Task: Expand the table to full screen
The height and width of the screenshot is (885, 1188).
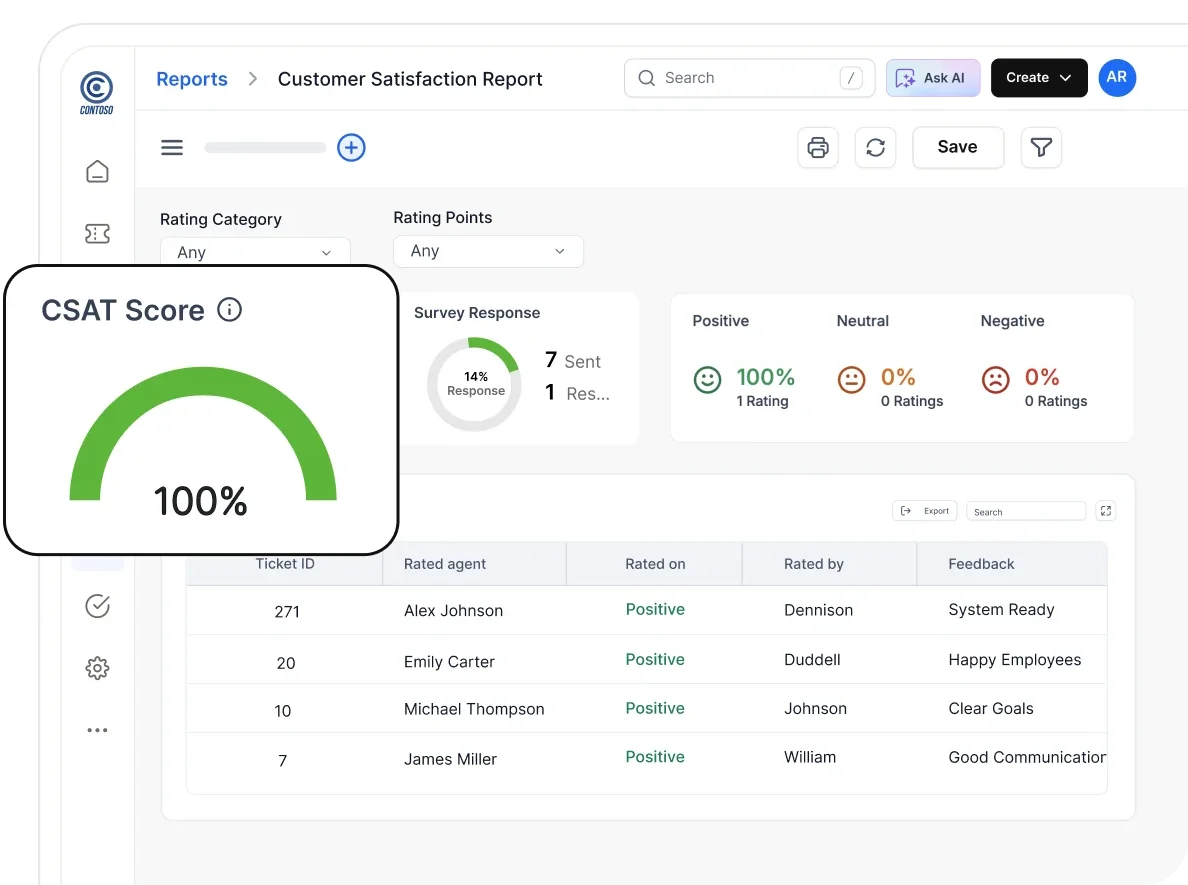Action: click(1105, 511)
